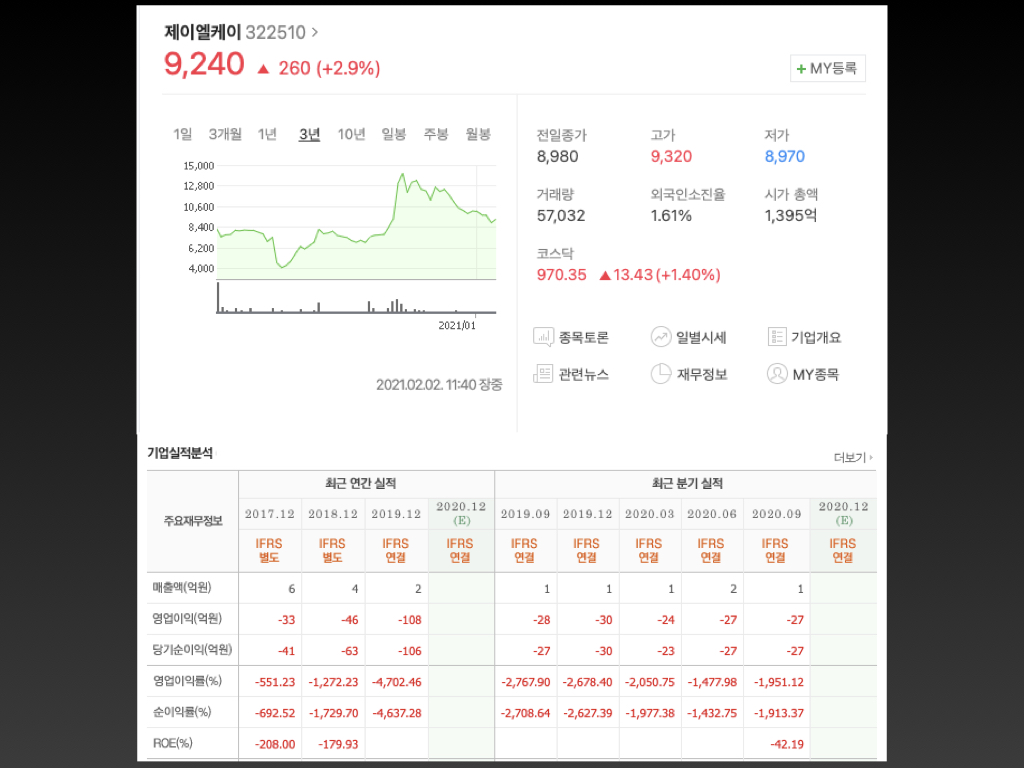Open the 일별시세 daily price icon
The image size is (1024, 768).
click(661, 337)
